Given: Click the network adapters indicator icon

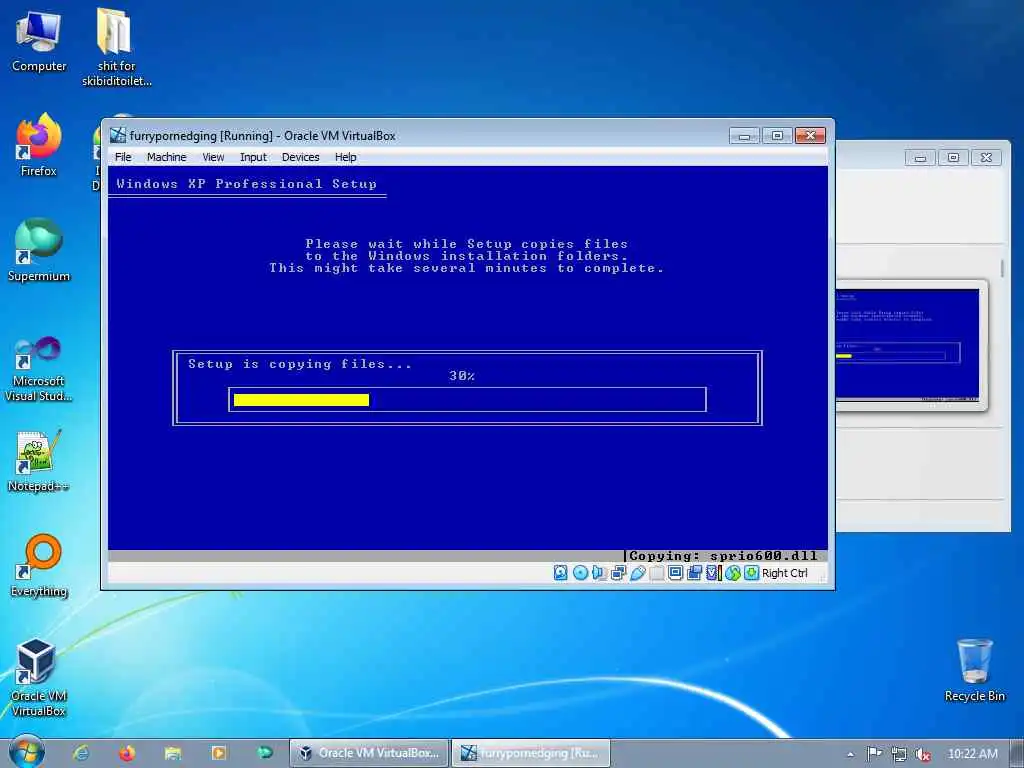Looking at the screenshot, I should 618,573.
